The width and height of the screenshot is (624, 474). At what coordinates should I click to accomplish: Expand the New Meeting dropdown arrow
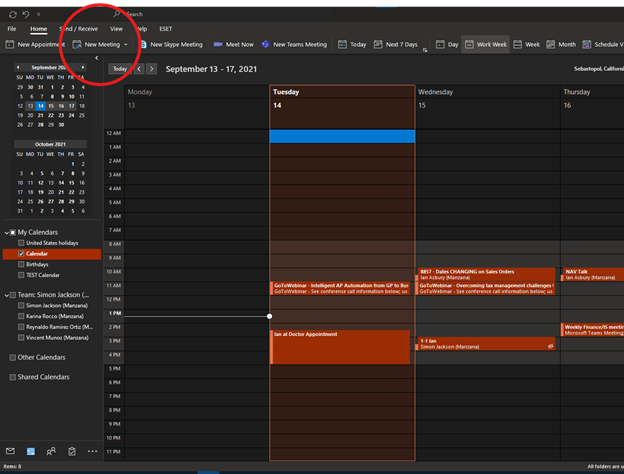coord(126,45)
